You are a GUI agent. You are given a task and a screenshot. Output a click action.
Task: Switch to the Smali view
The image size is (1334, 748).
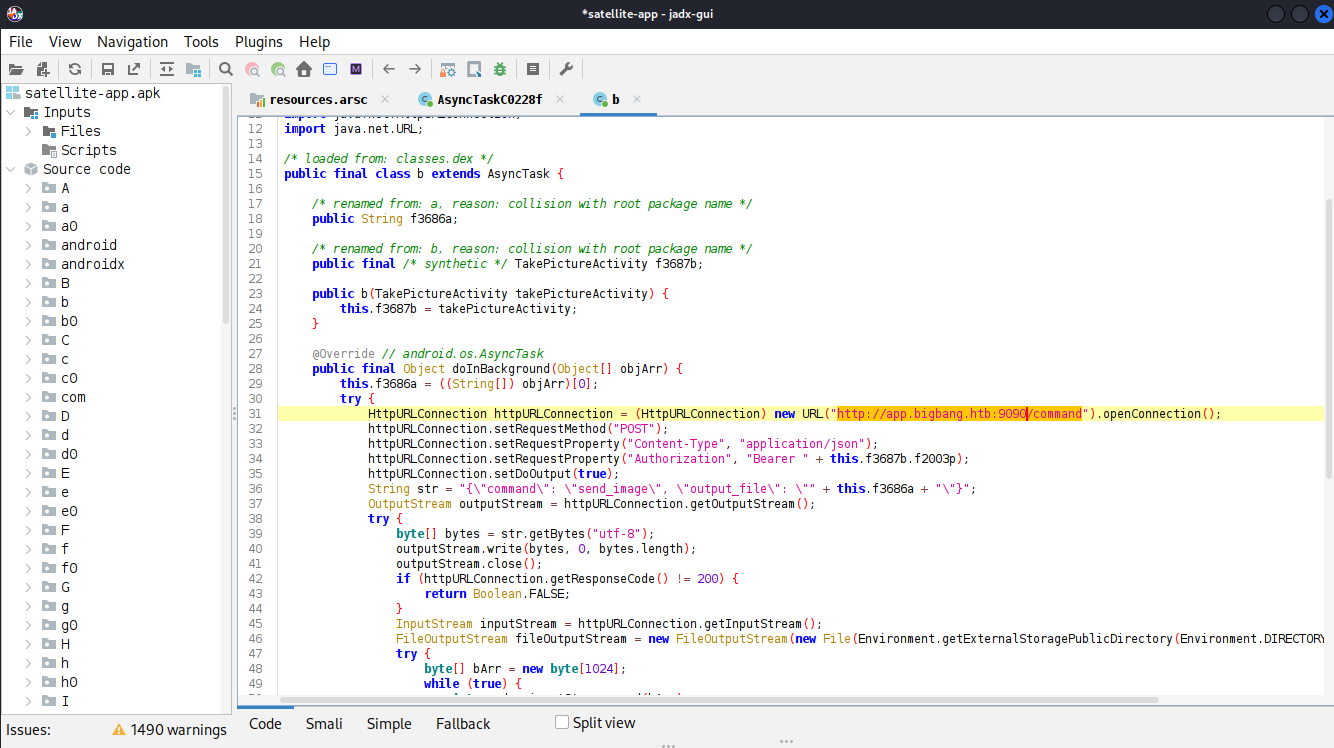[x=324, y=724]
